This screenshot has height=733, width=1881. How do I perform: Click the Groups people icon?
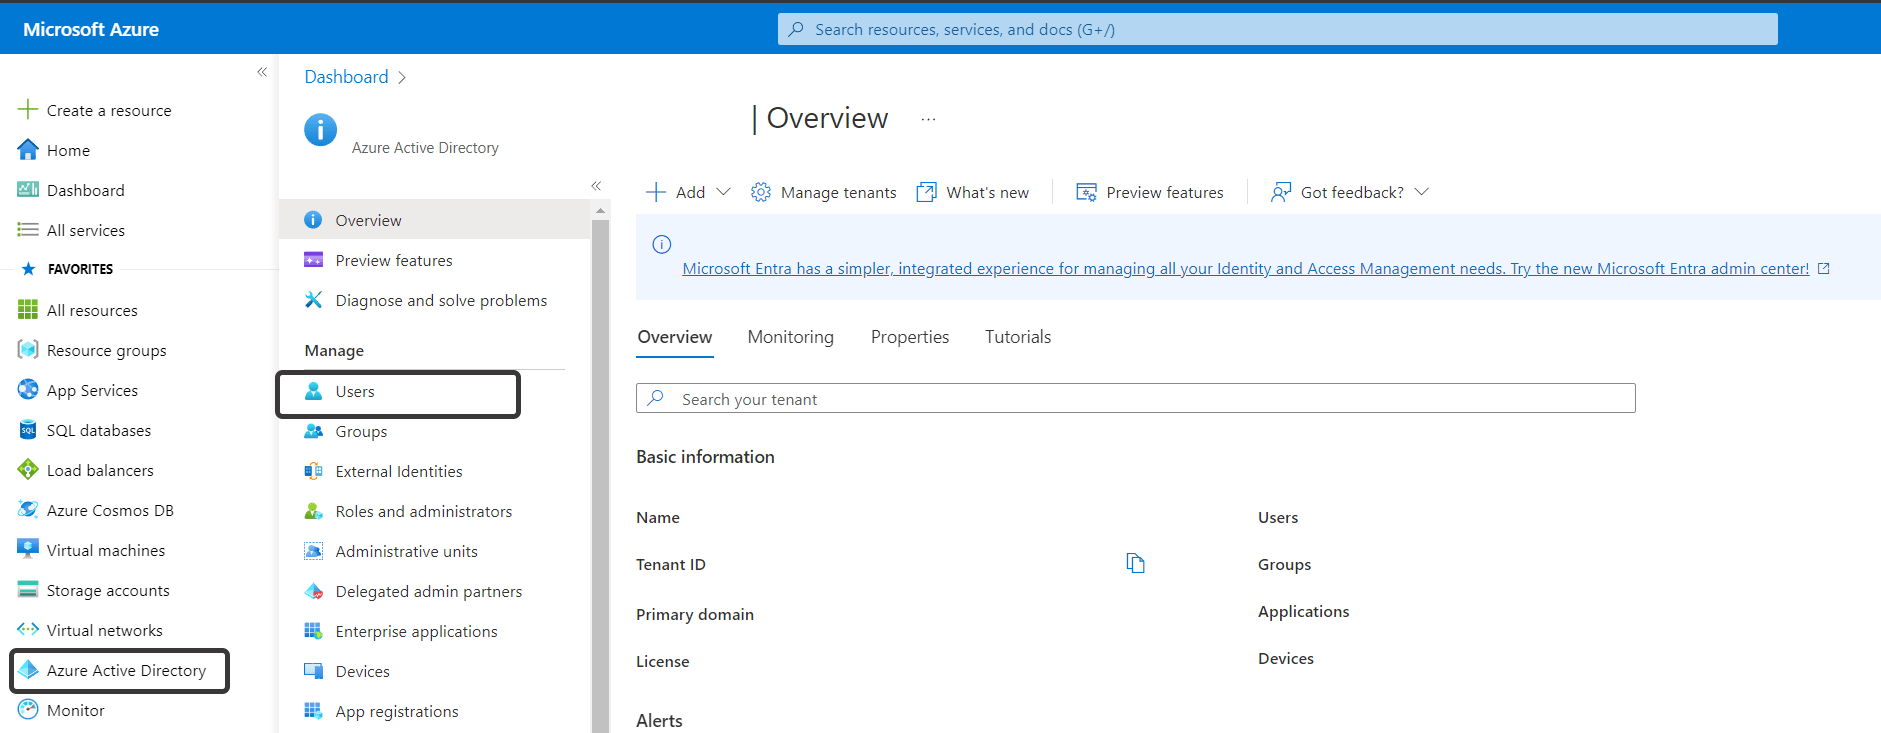313,431
